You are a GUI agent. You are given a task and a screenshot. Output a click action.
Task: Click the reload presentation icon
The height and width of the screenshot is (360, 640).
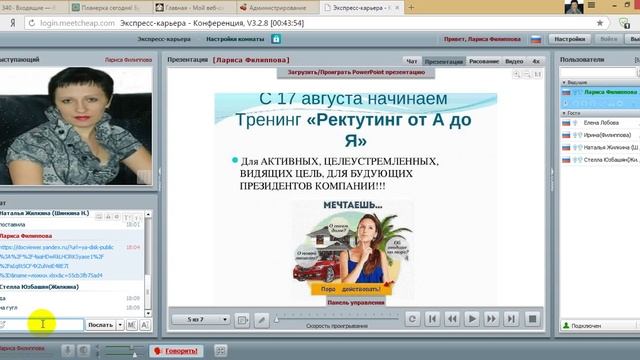412,319
